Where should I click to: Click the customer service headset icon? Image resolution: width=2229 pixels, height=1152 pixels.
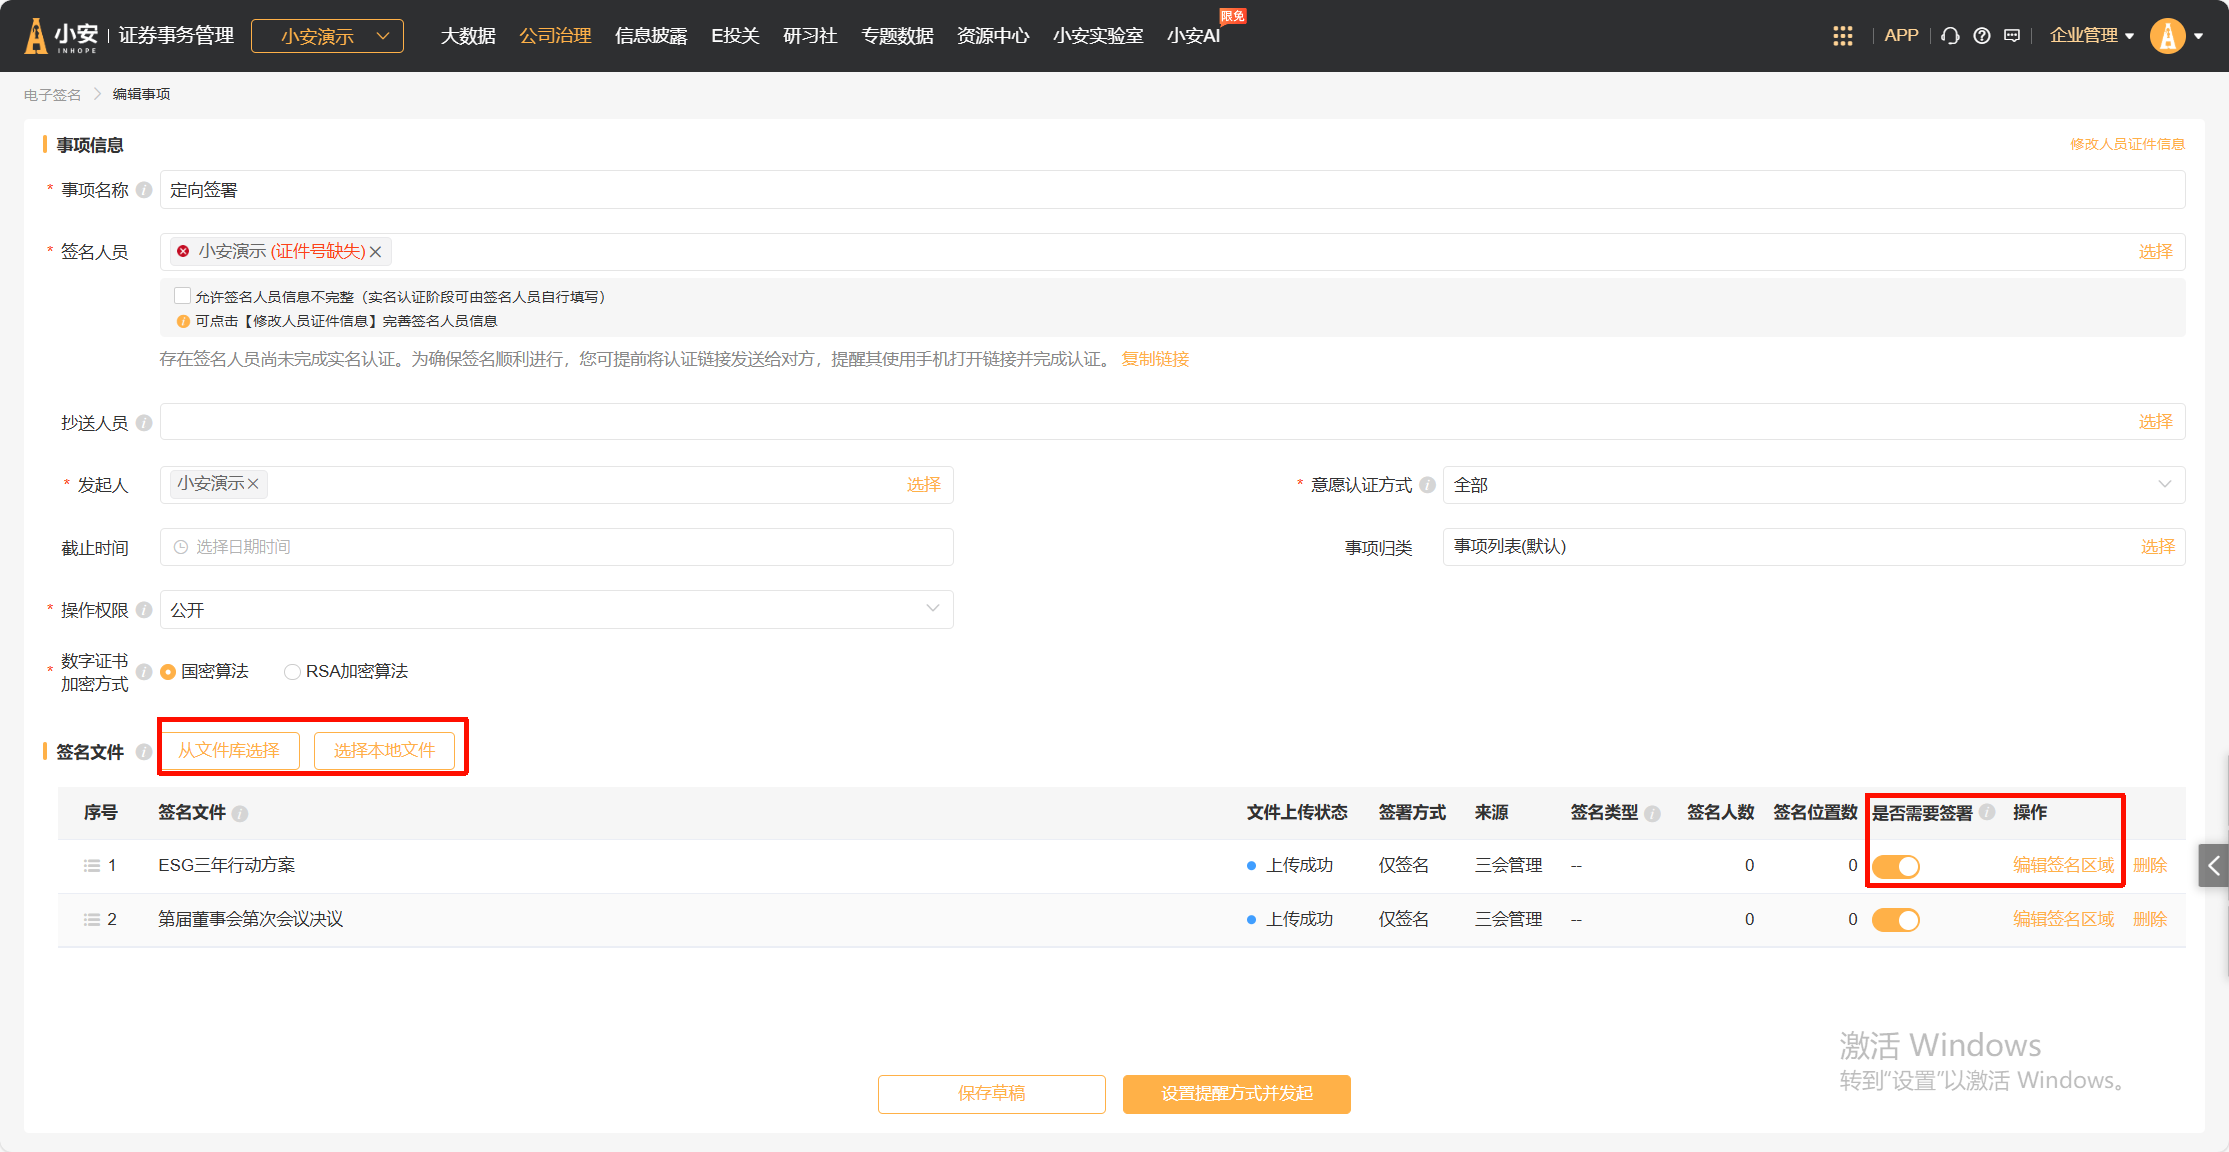point(1950,36)
